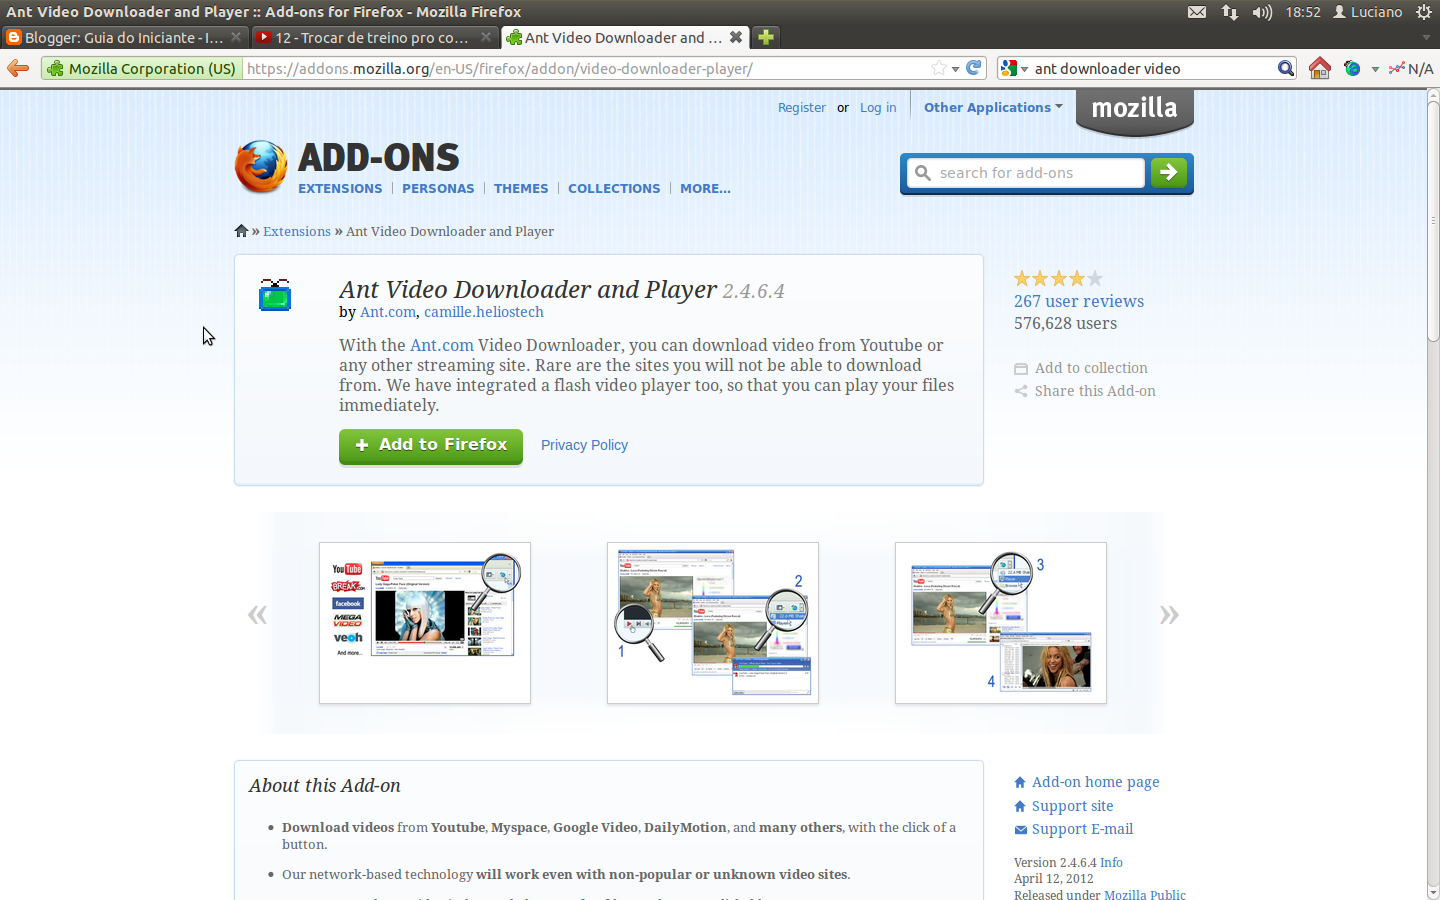Click the Add to Firefox button
This screenshot has width=1440, height=900.
pos(431,446)
